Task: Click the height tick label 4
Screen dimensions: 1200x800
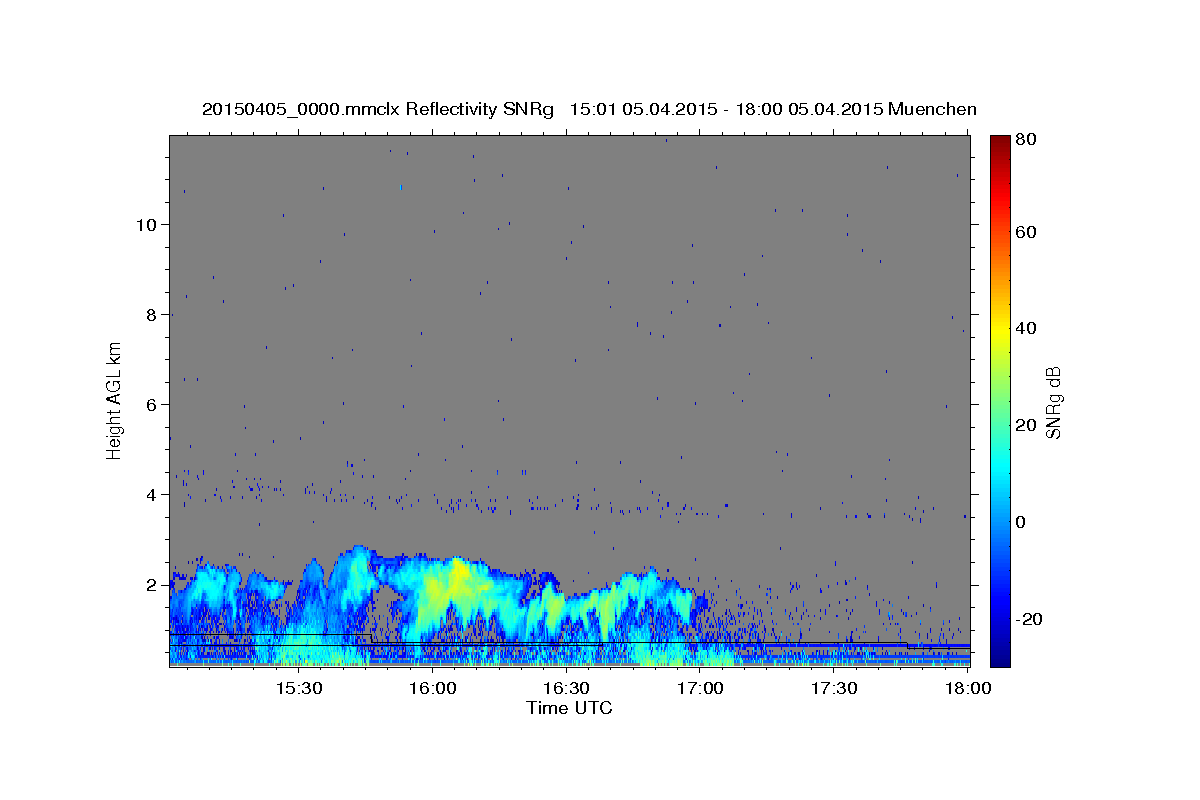Action: click(x=152, y=494)
